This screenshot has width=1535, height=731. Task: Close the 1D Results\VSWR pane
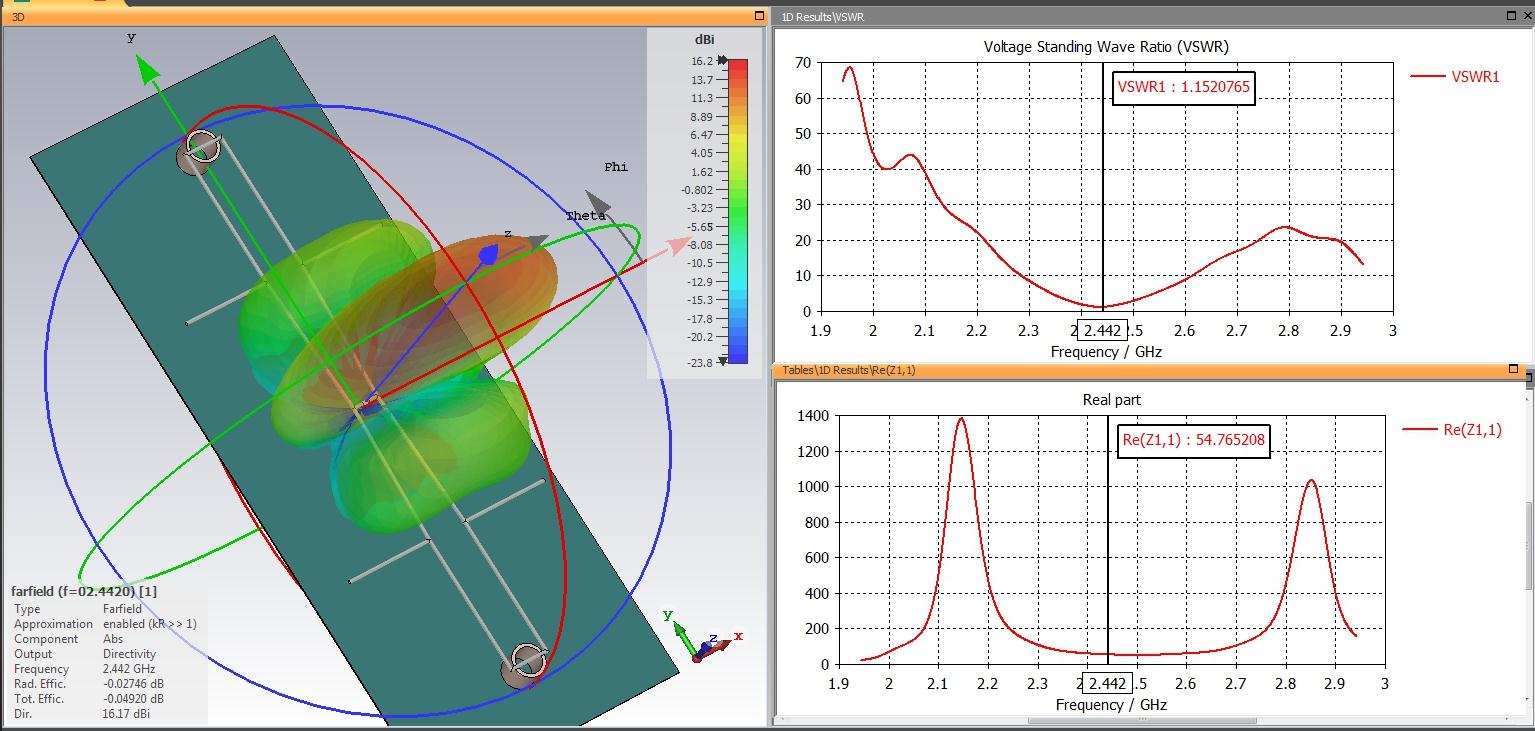pos(1527,17)
